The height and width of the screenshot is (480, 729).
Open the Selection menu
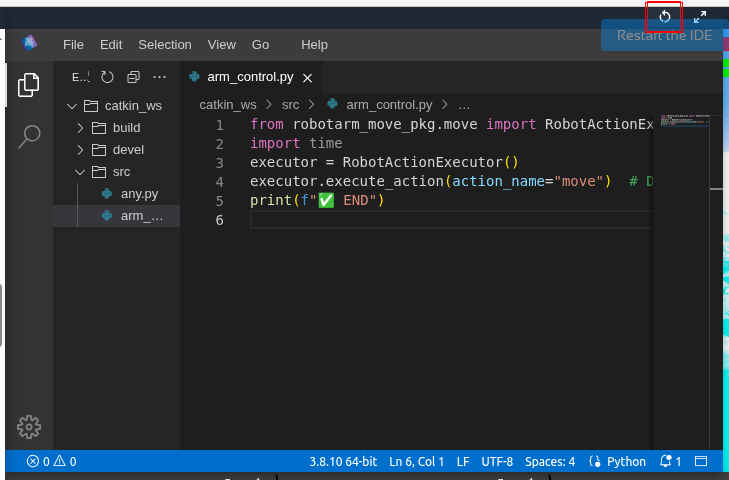[165, 45]
